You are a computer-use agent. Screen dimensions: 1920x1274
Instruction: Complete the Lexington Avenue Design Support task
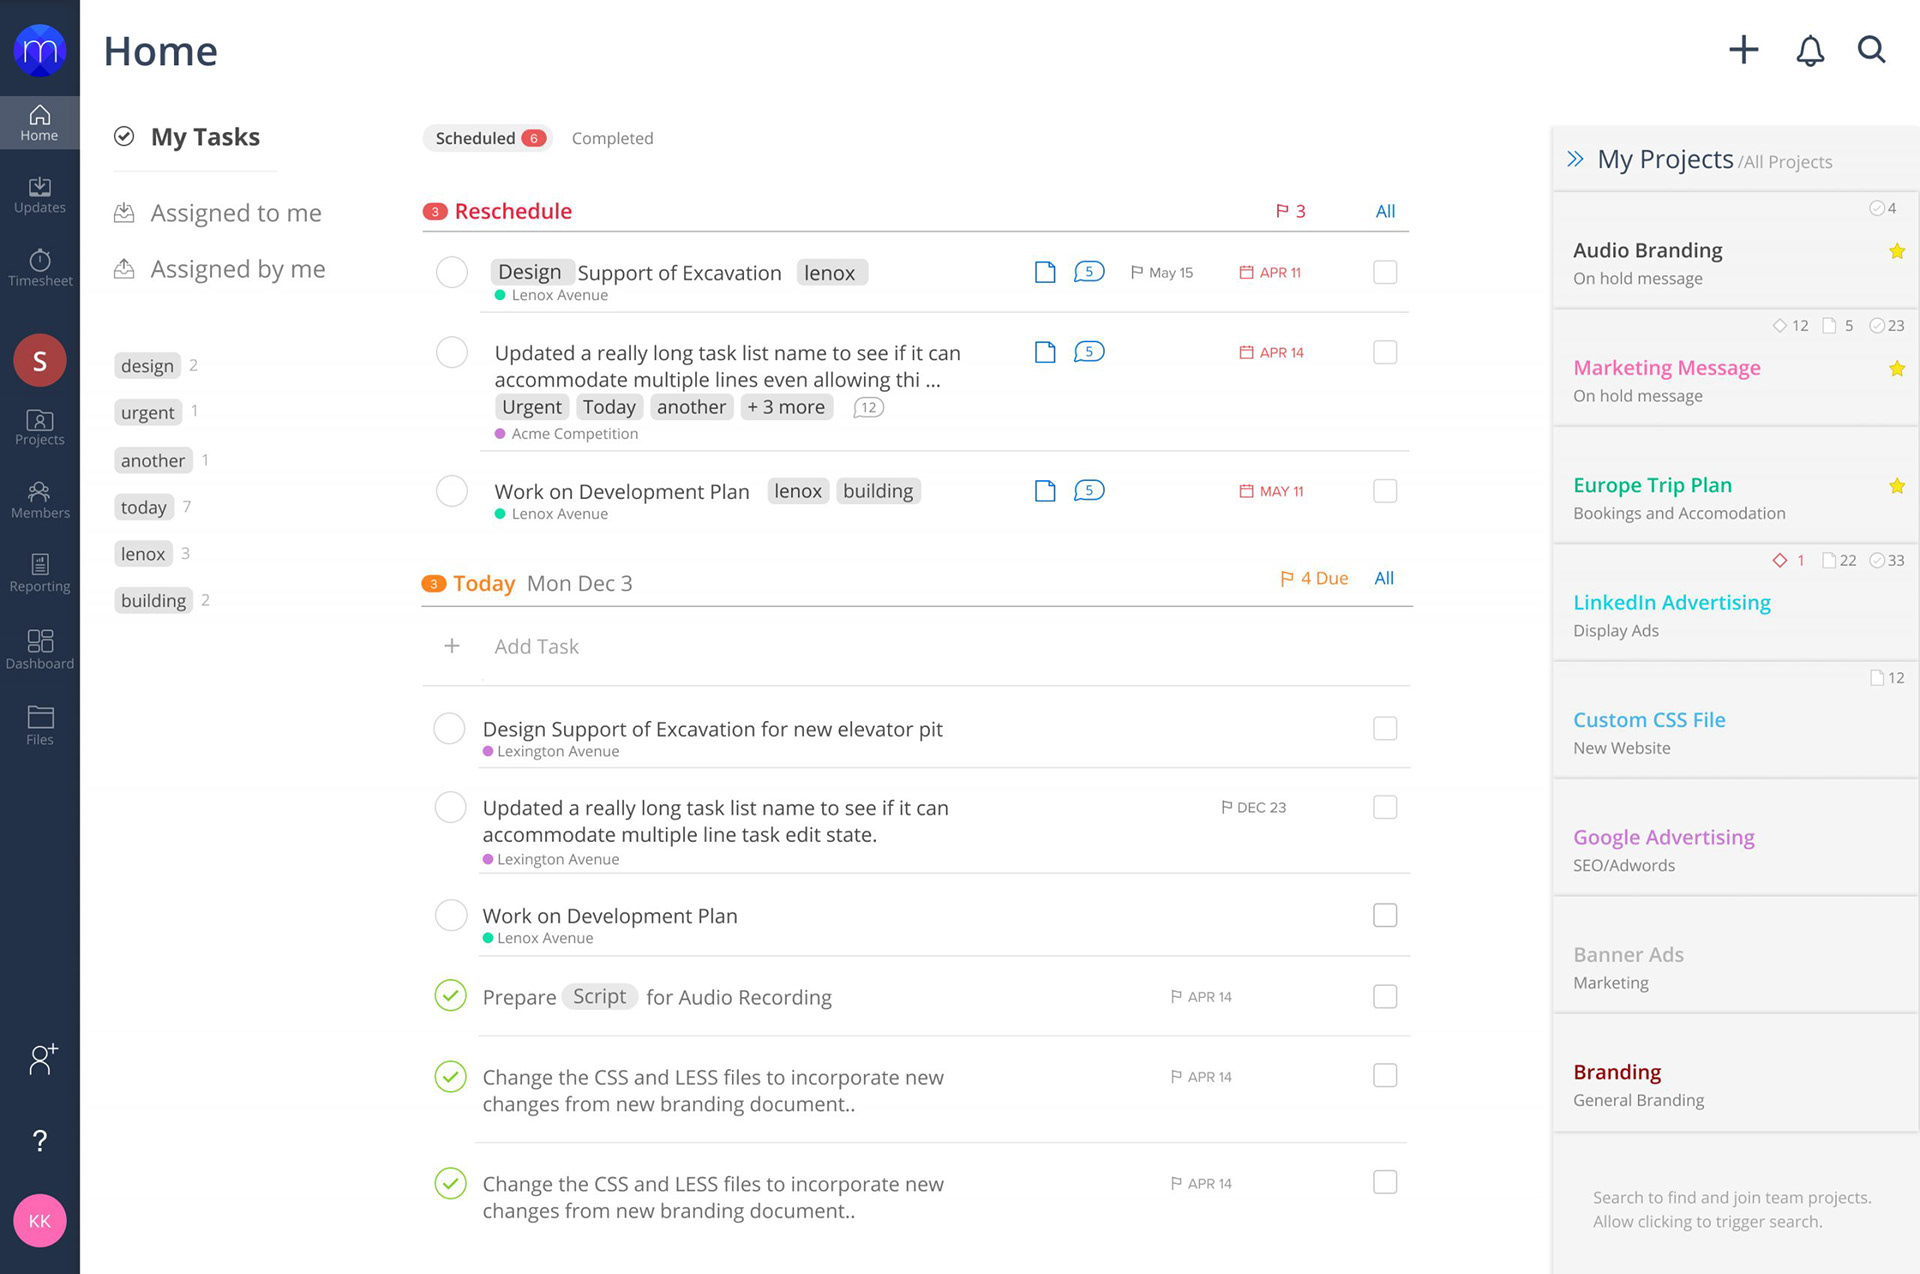click(x=449, y=729)
